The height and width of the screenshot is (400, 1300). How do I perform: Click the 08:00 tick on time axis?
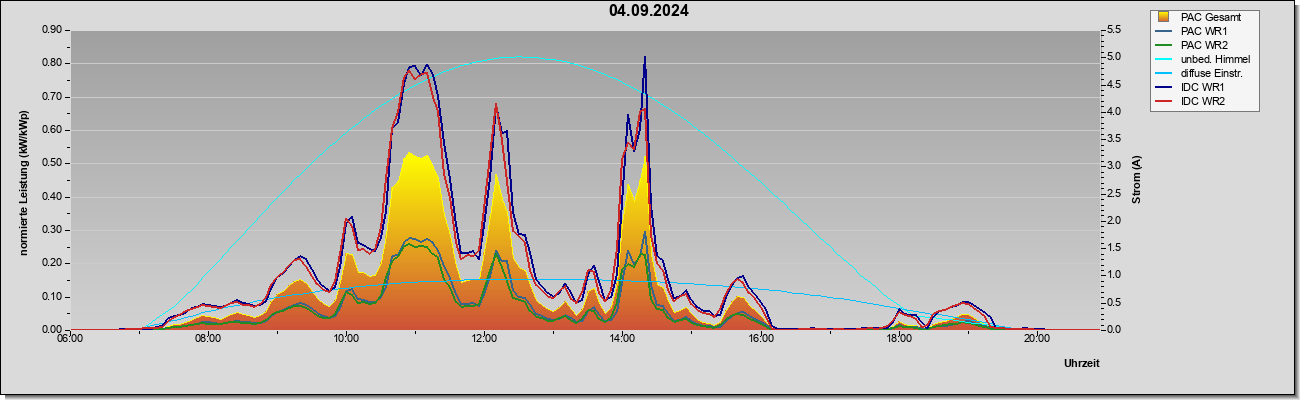click(x=208, y=338)
